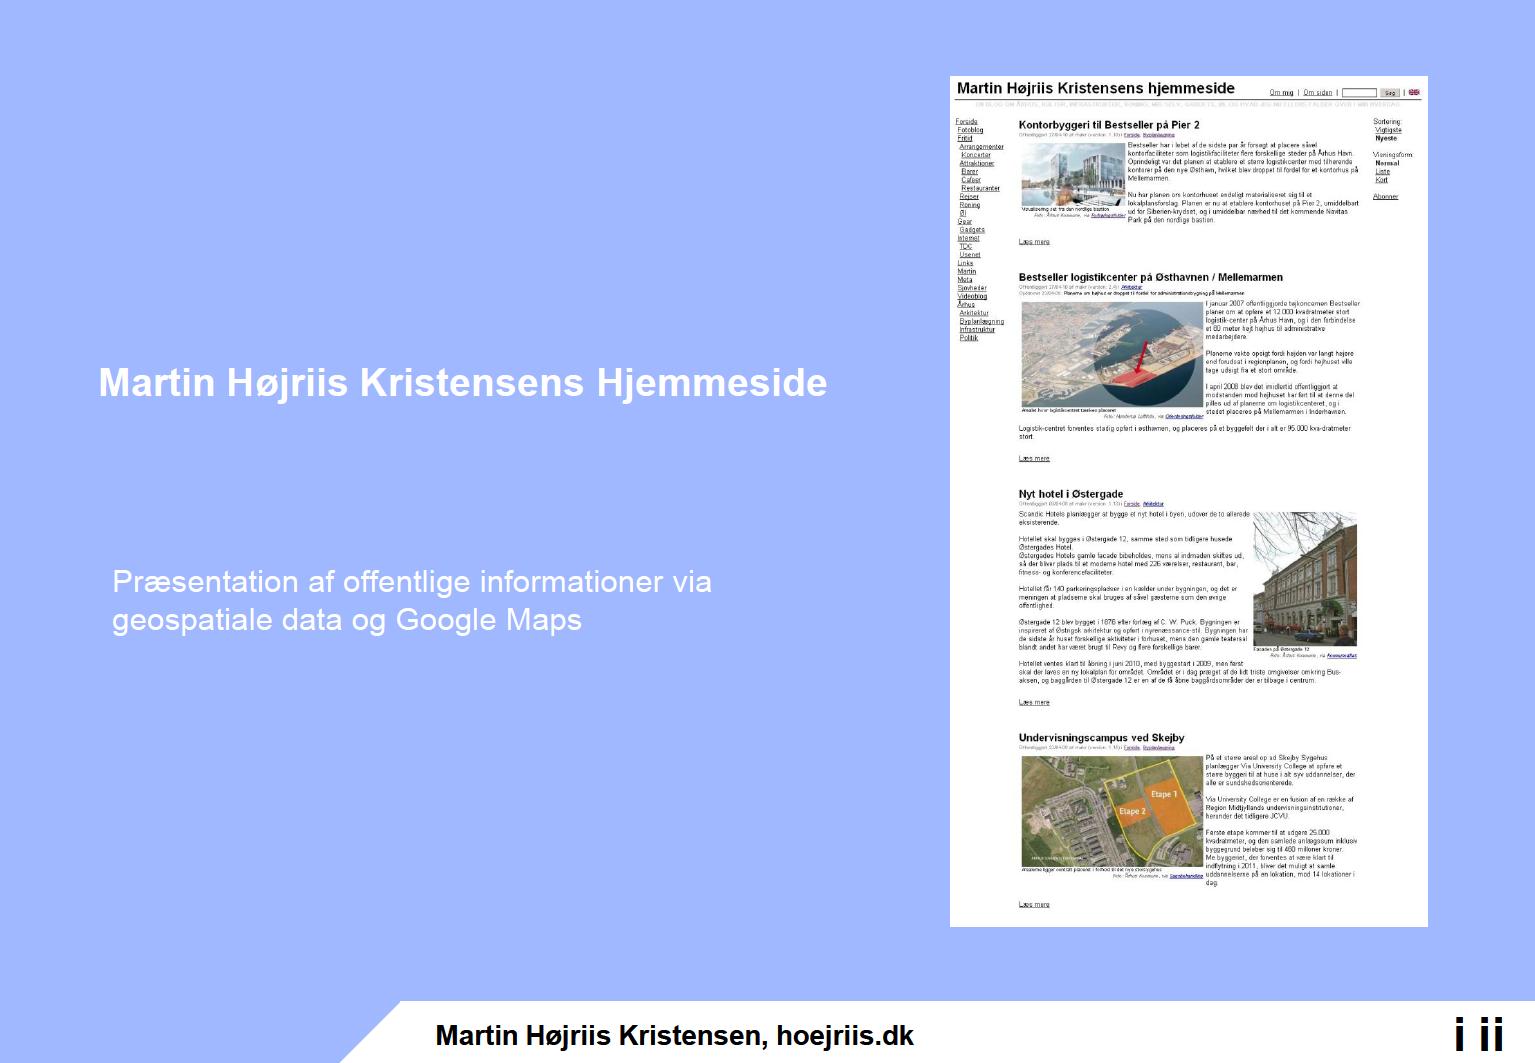Click the Abonner subscribe link
The image size is (1535, 1063).
[x=1385, y=197]
